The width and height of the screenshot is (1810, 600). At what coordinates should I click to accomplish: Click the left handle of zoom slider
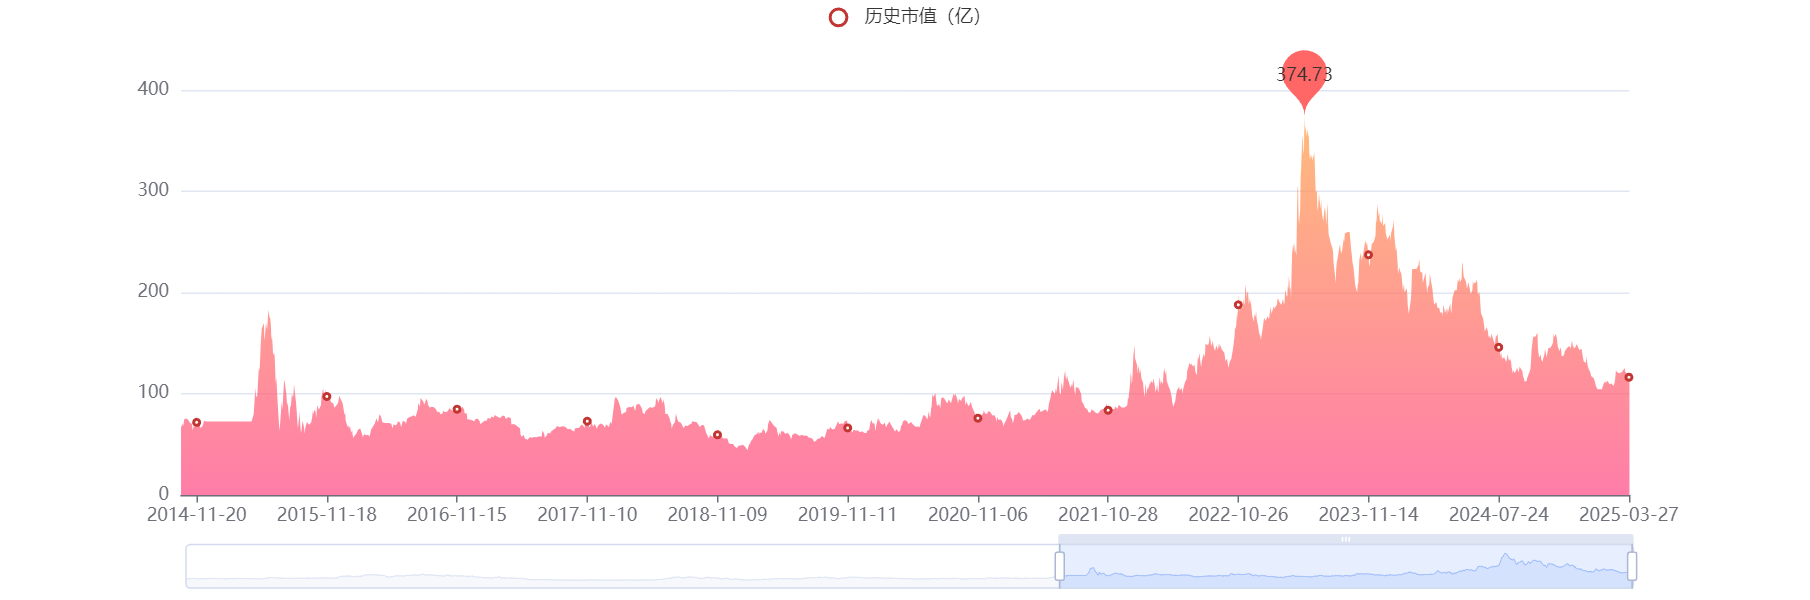(1059, 566)
